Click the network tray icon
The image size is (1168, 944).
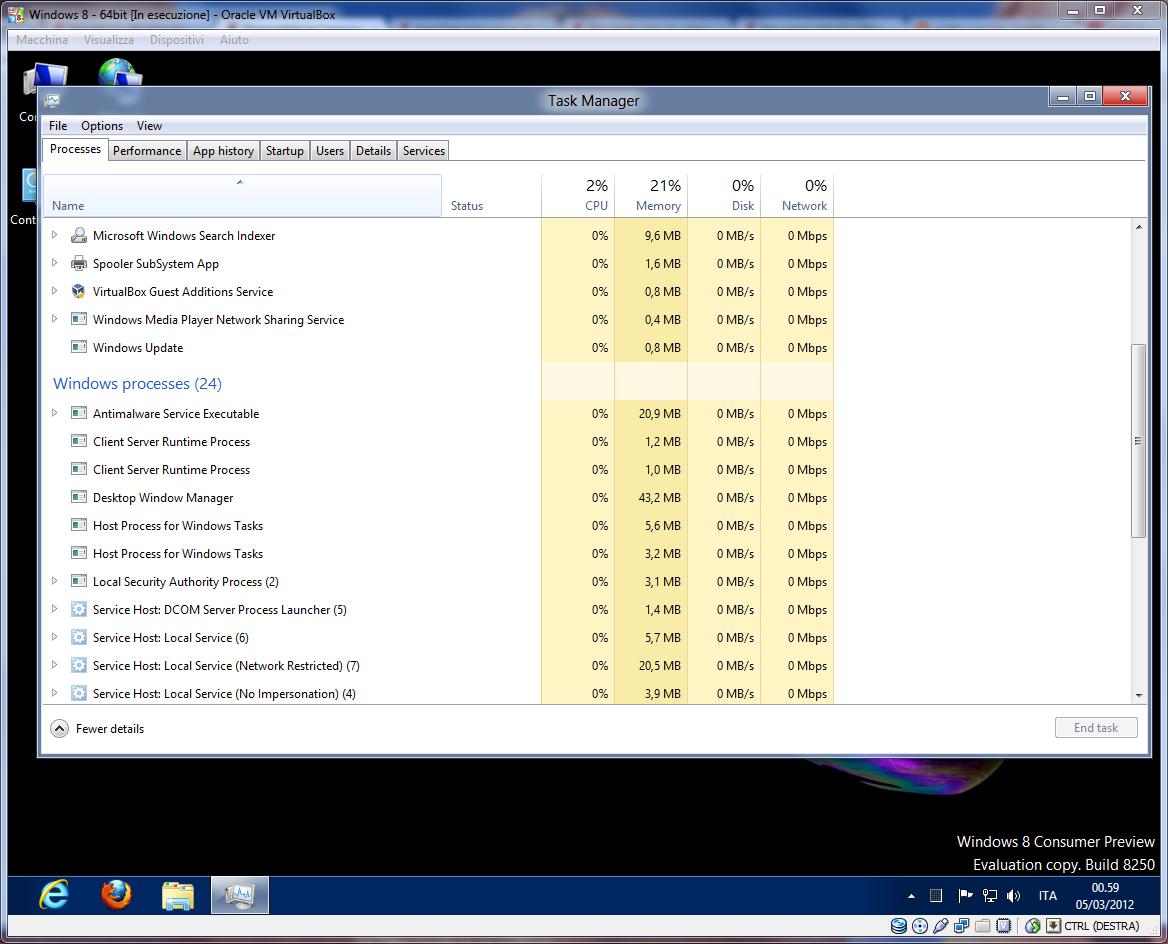tap(989, 896)
